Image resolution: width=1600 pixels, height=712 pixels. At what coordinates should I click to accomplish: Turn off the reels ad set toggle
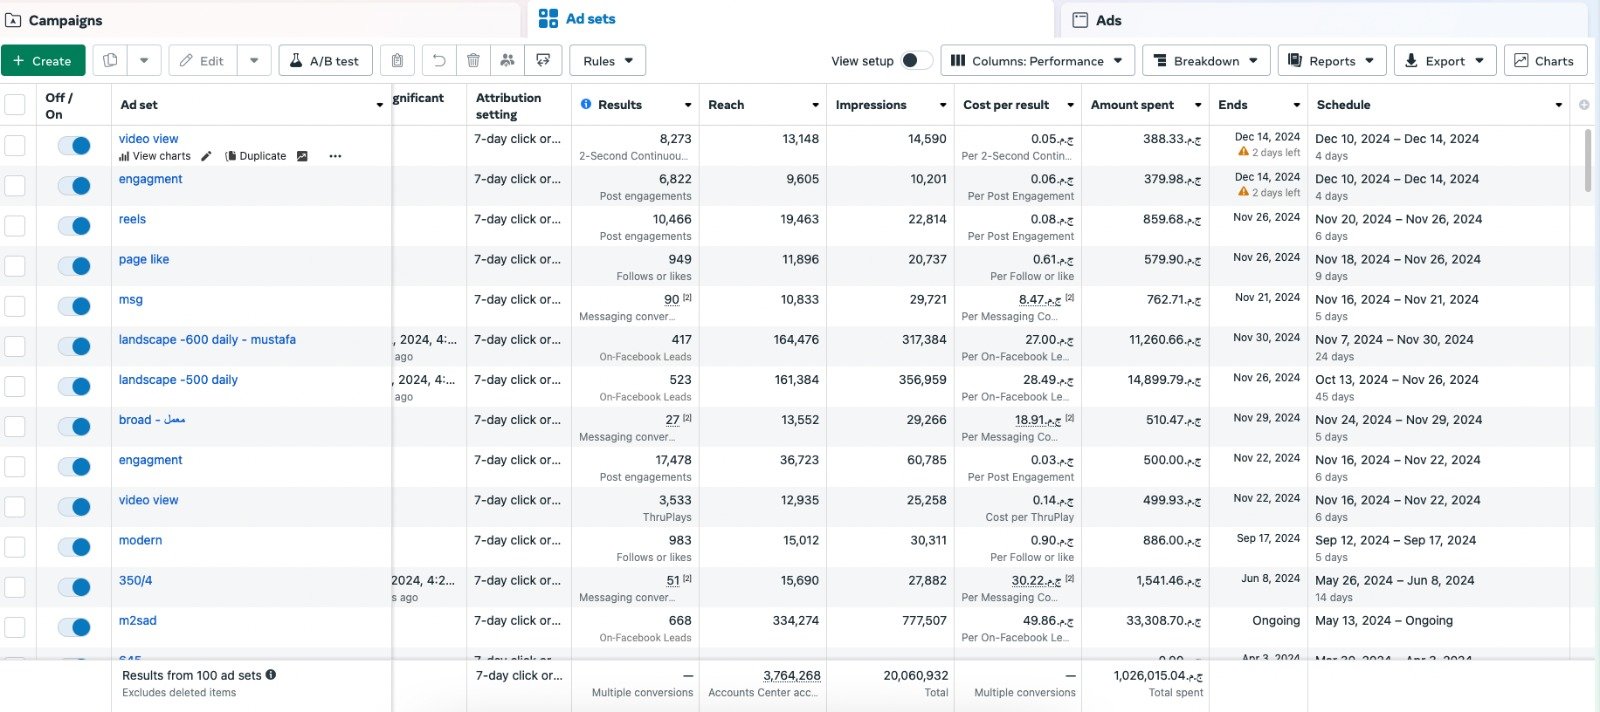point(74,226)
